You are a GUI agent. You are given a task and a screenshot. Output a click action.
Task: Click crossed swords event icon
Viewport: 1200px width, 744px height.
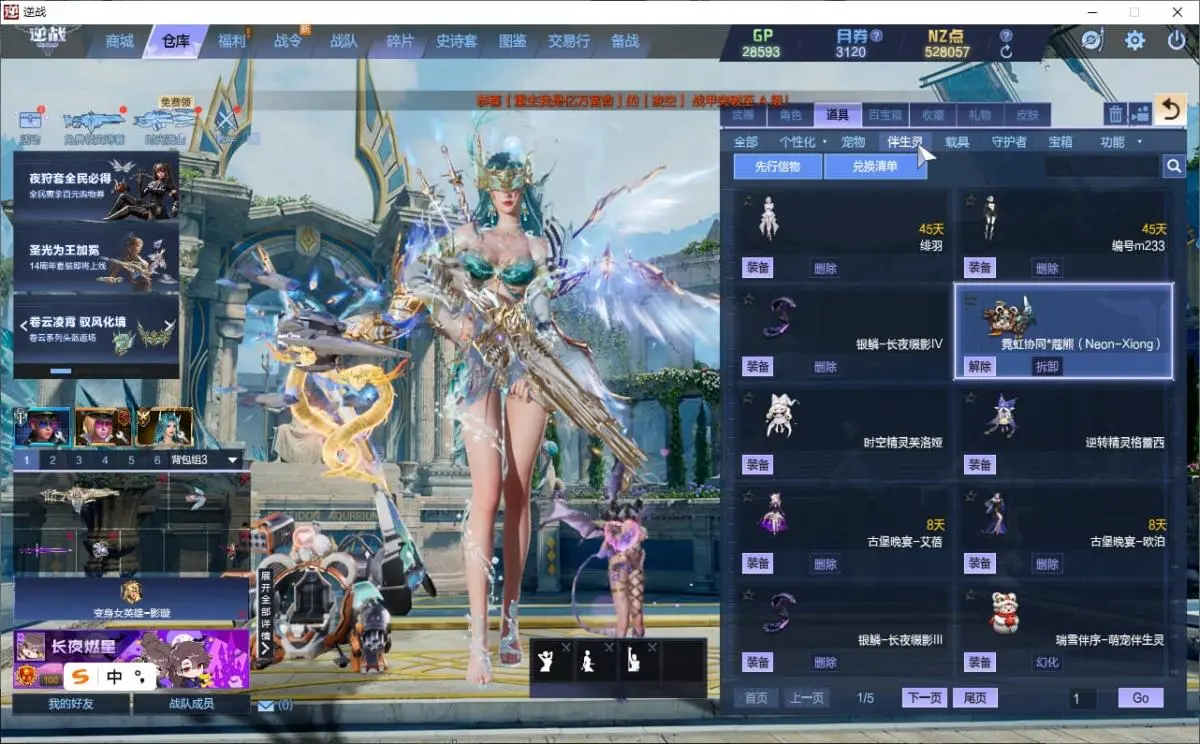tap(228, 122)
